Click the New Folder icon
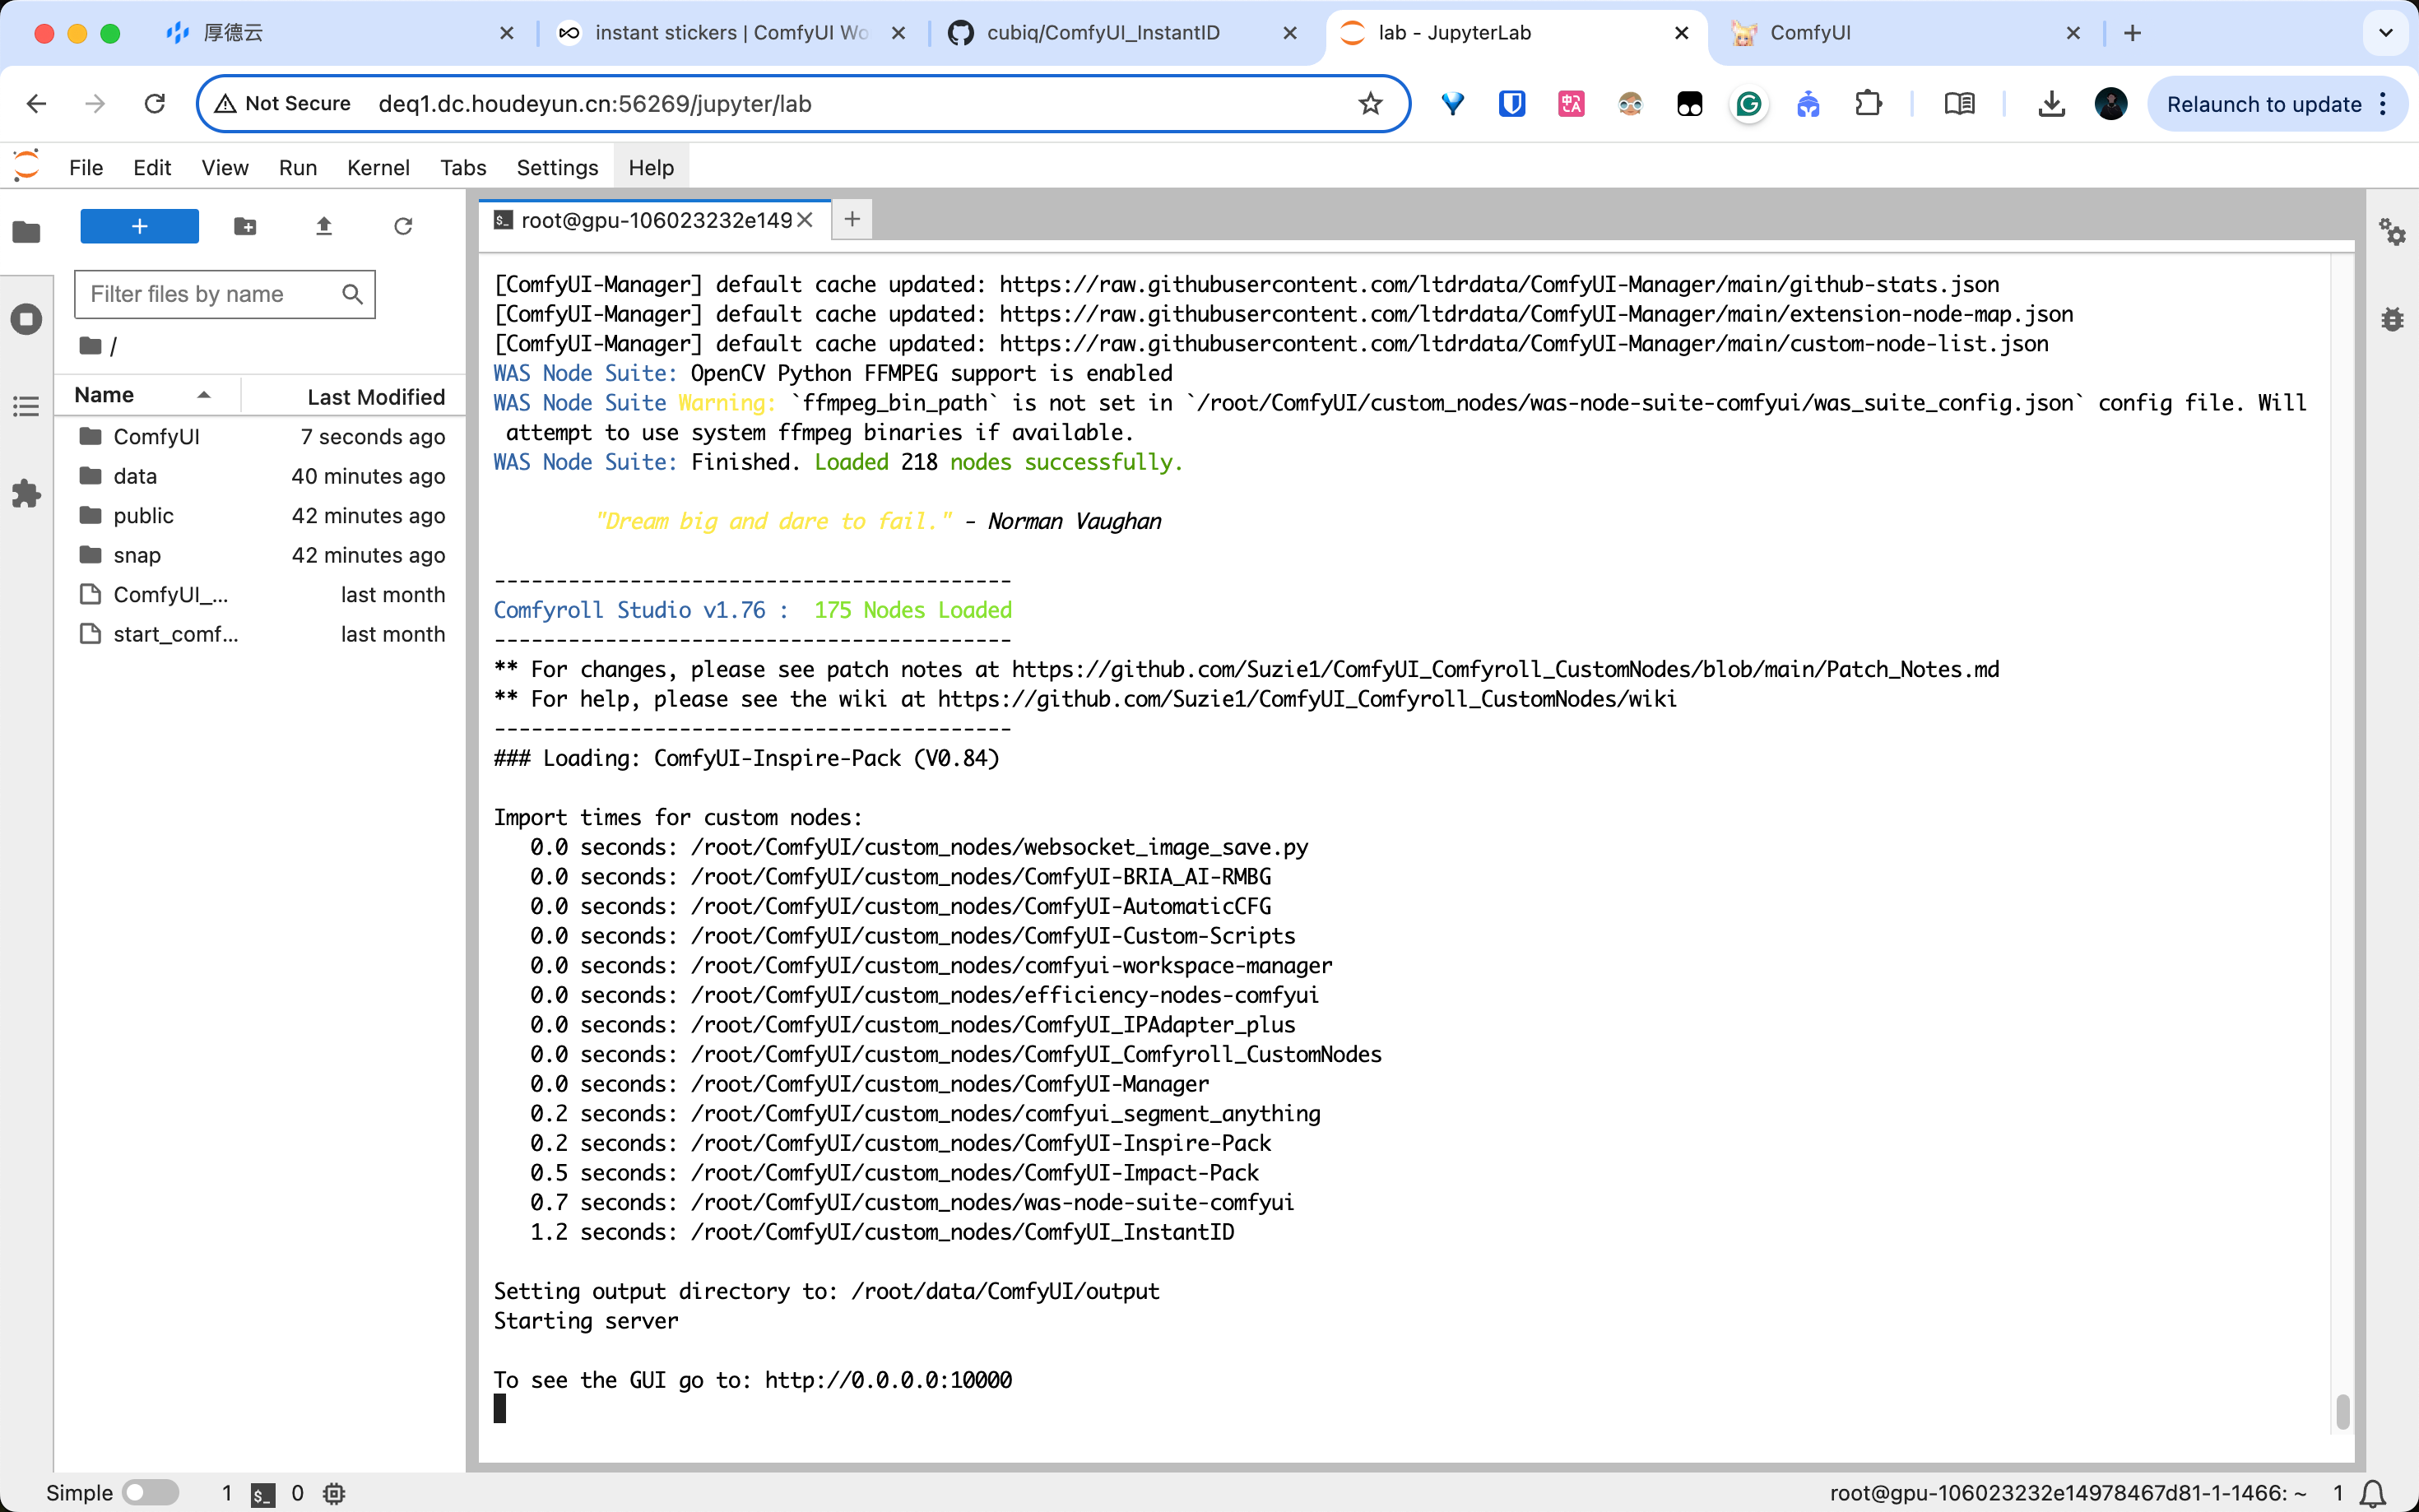Viewport: 2419px width, 1512px height. 245,226
